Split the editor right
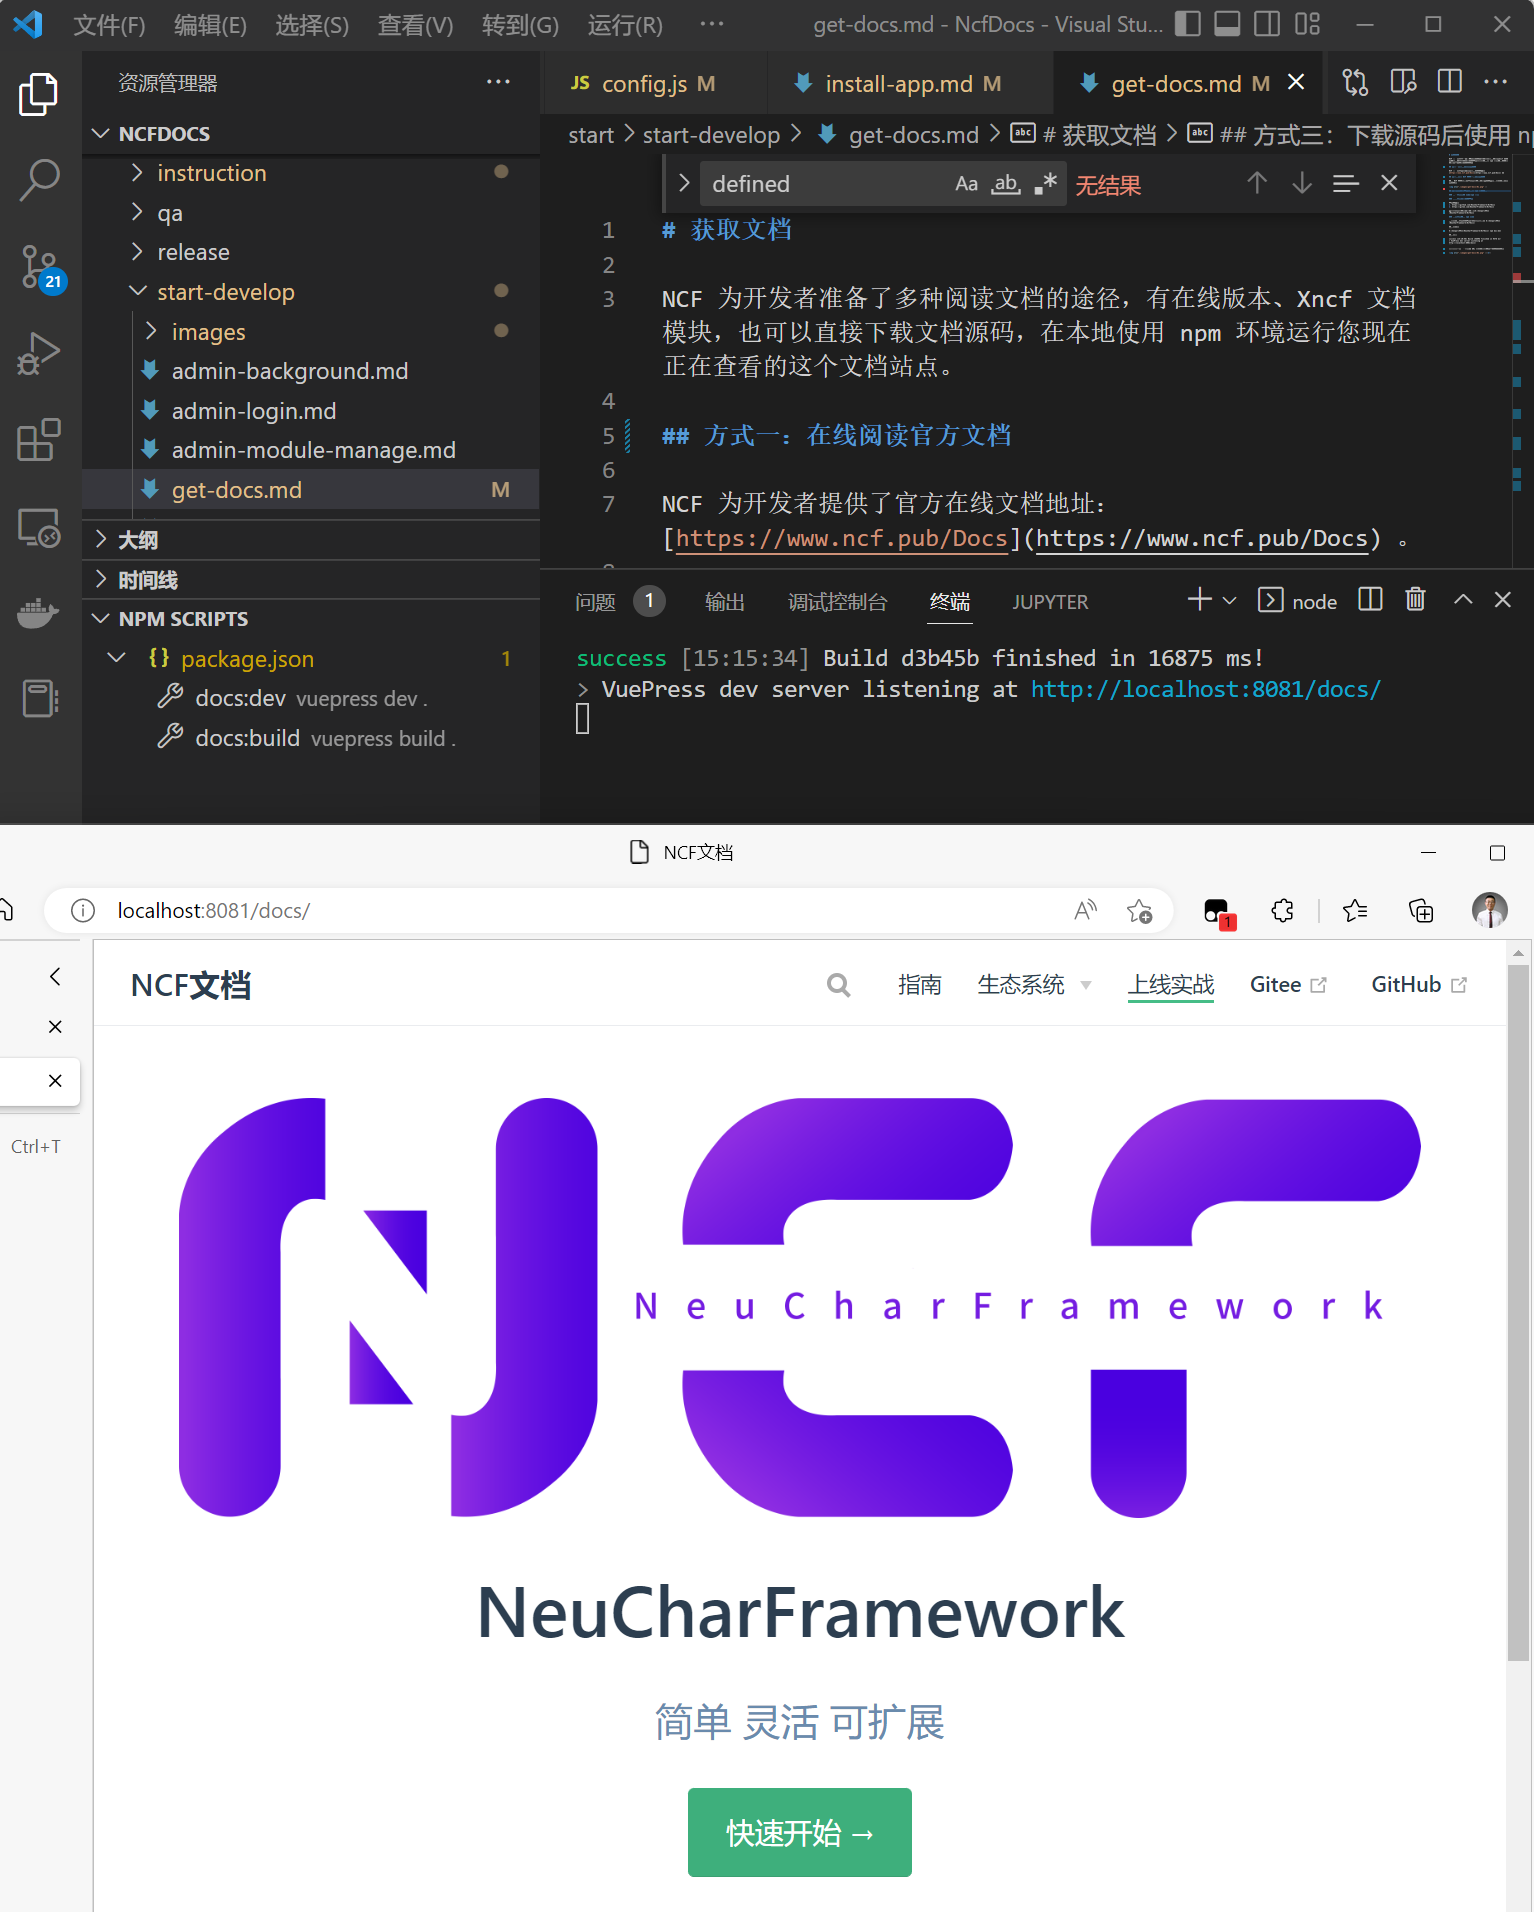 [x=1449, y=82]
